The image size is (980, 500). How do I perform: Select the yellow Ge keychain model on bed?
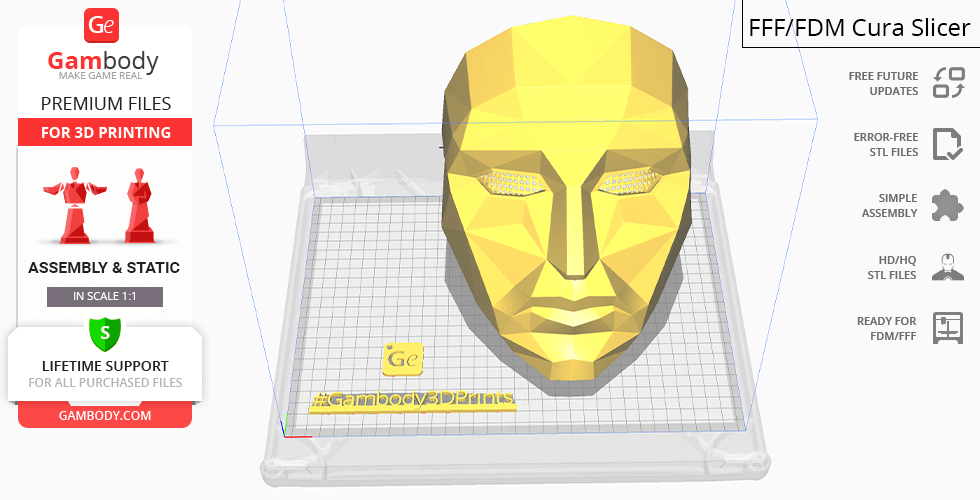[402, 359]
